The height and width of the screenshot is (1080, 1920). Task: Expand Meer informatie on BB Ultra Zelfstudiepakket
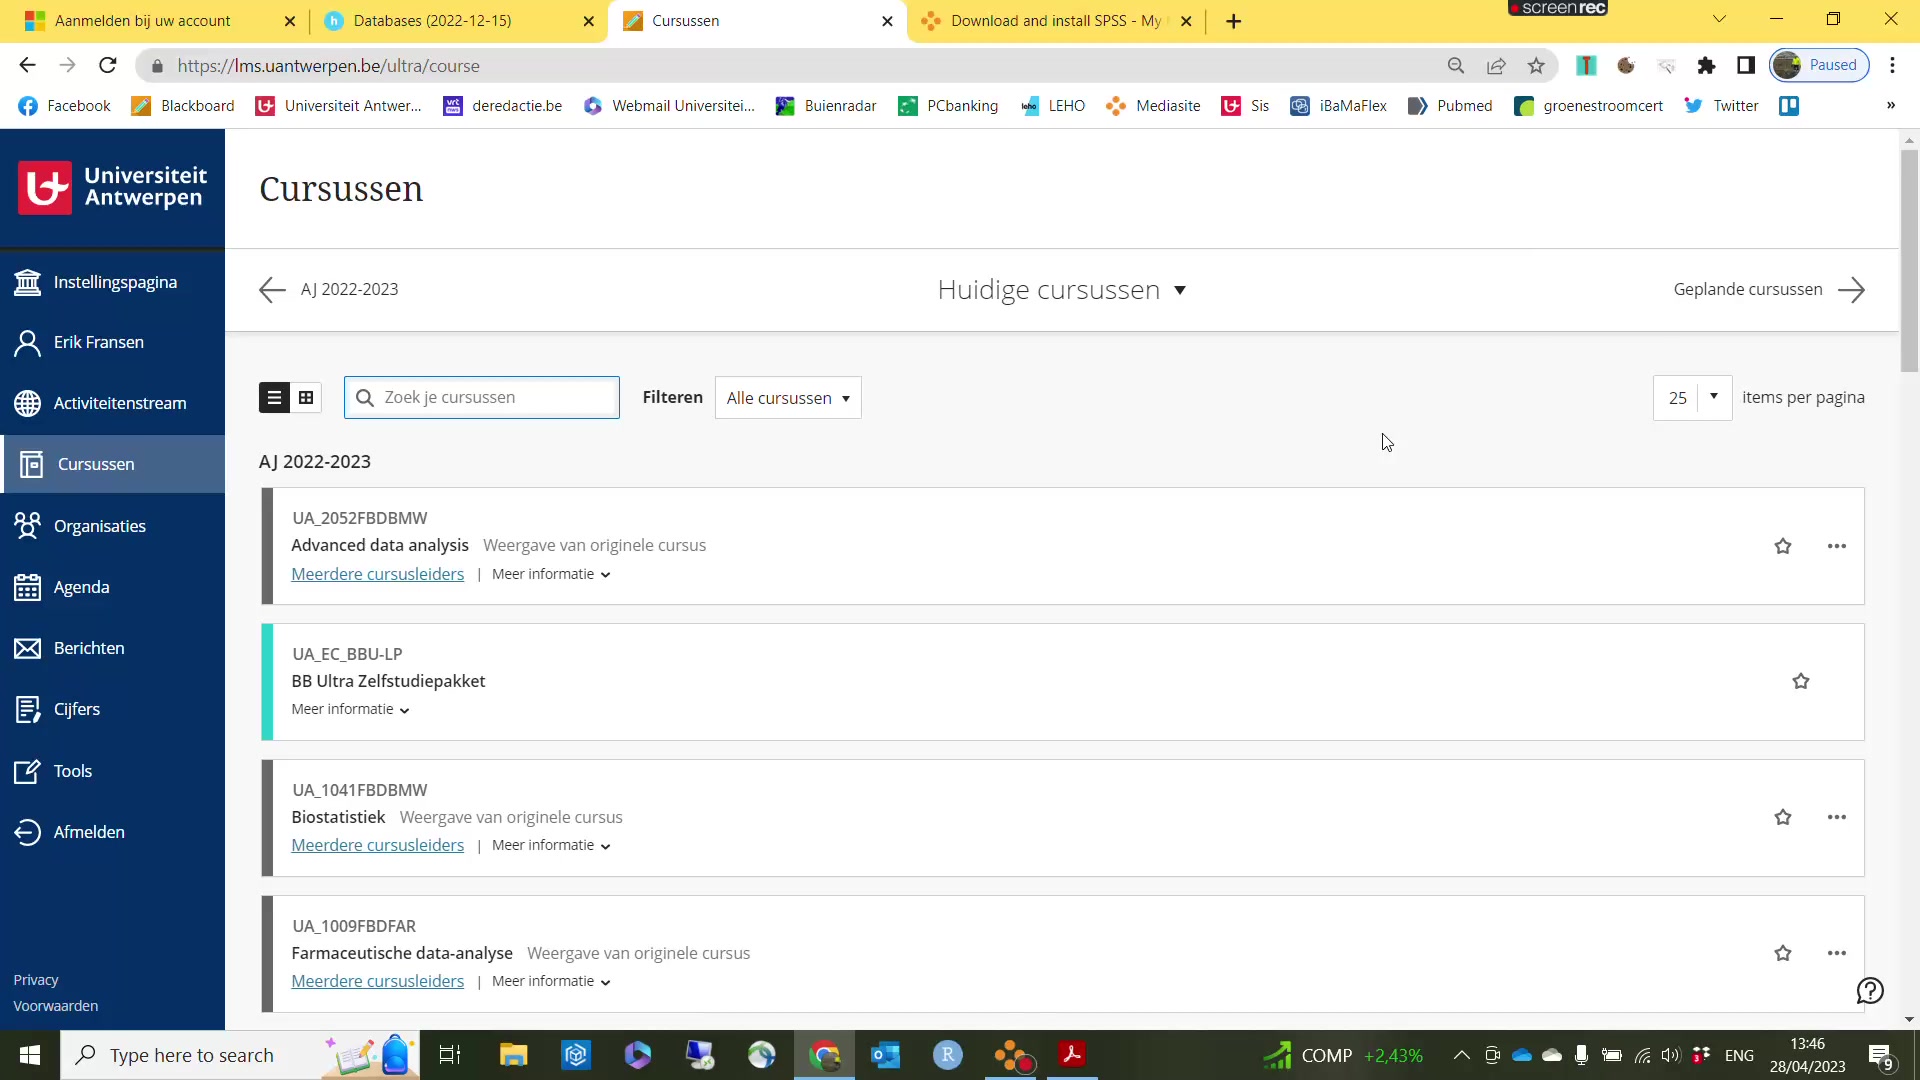click(x=349, y=709)
